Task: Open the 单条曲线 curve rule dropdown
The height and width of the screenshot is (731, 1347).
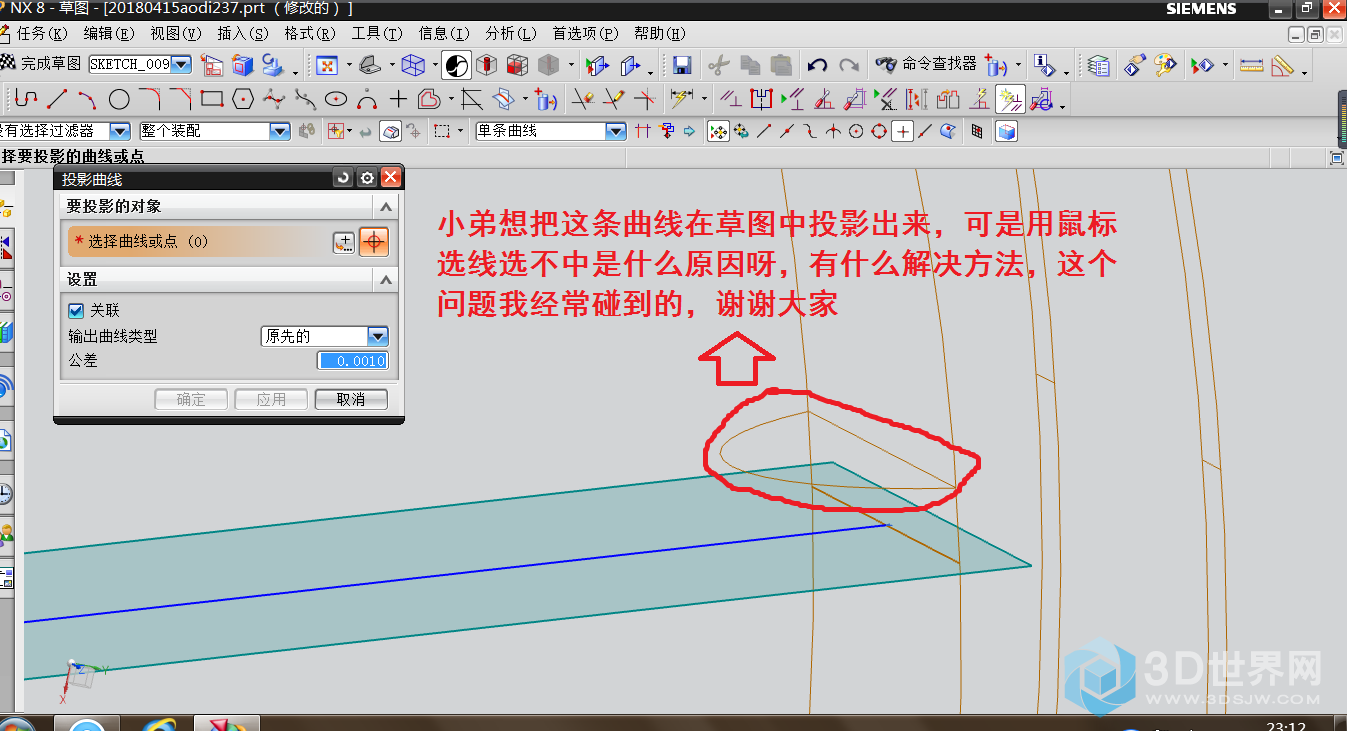Action: coord(616,131)
